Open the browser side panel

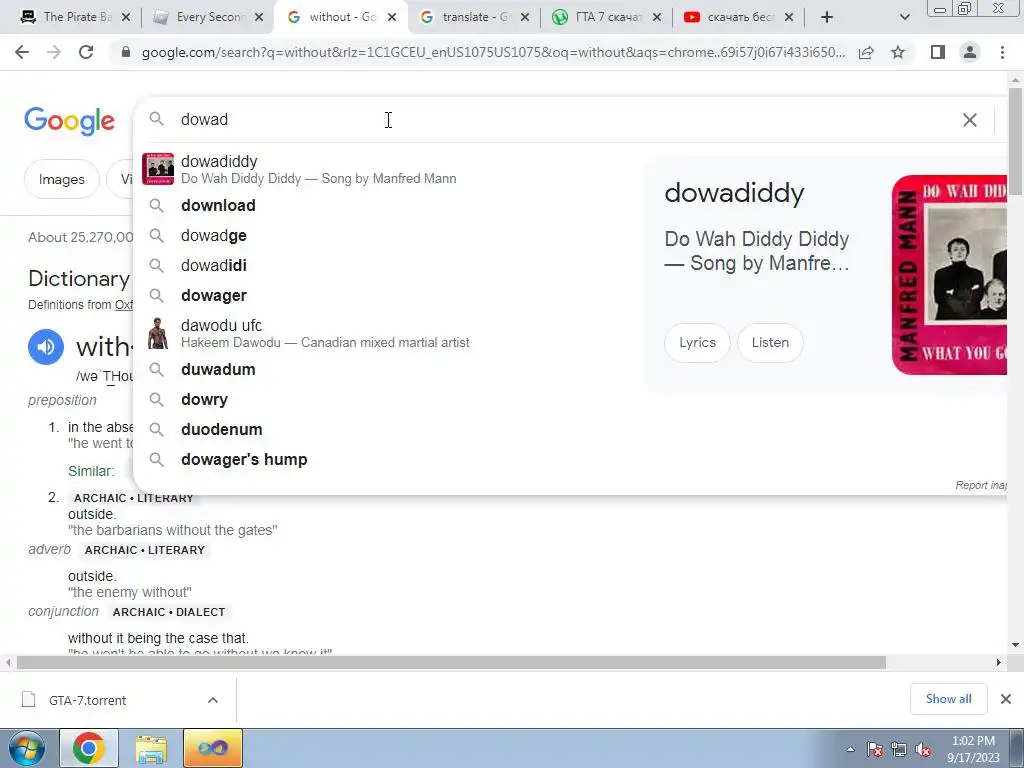click(x=938, y=52)
